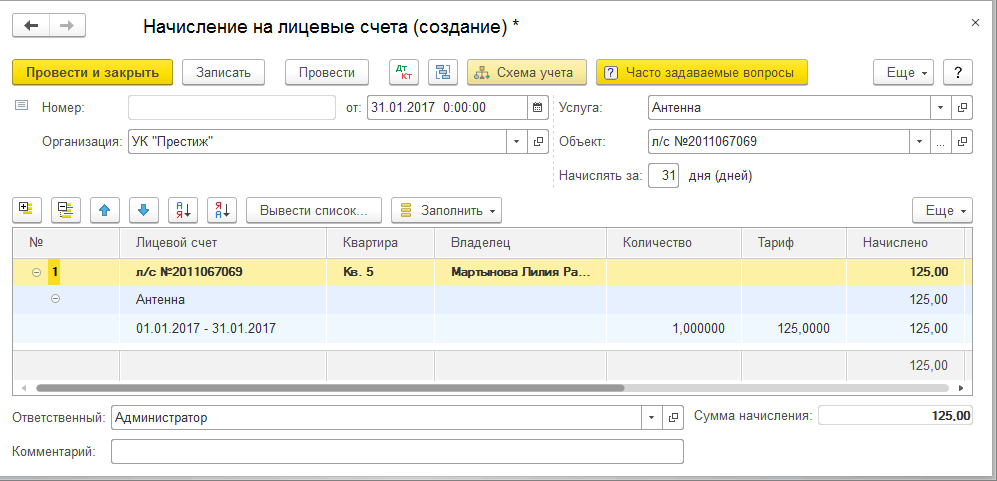
Task: Click the add row icon above table
Action: [x=27, y=210]
